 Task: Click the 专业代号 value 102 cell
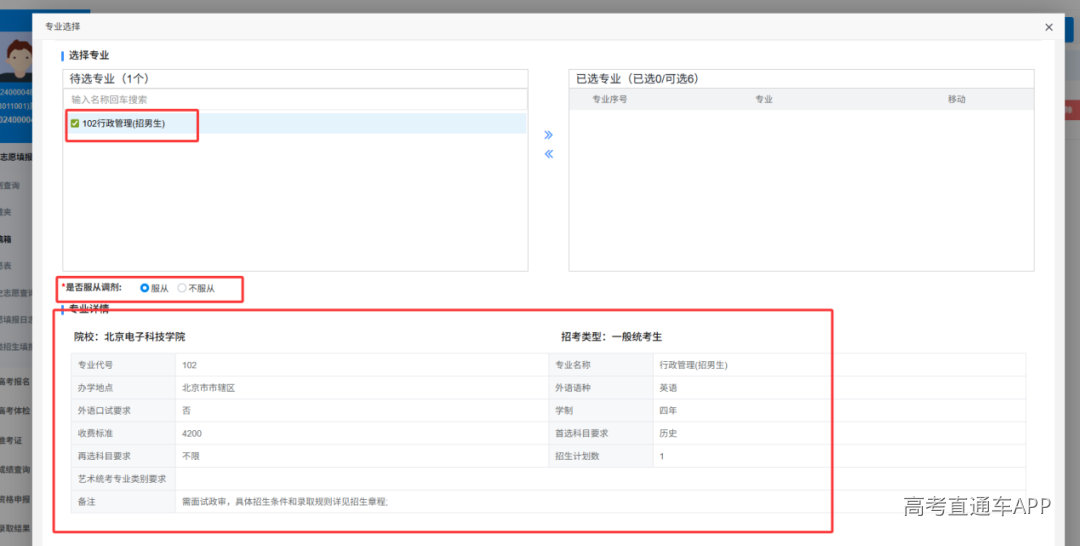(362, 365)
